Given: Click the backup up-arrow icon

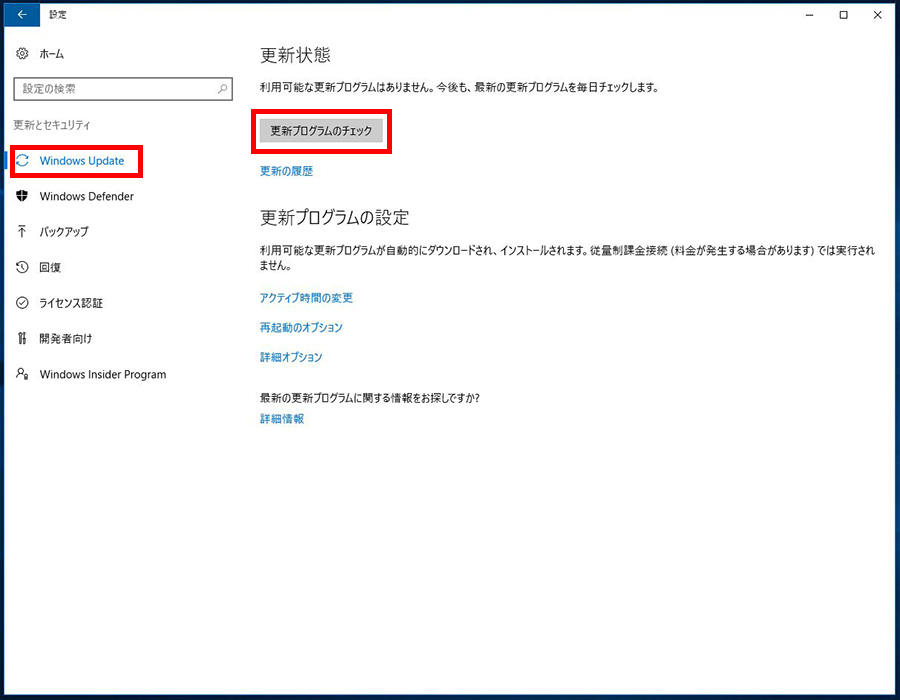Looking at the screenshot, I should 22,231.
